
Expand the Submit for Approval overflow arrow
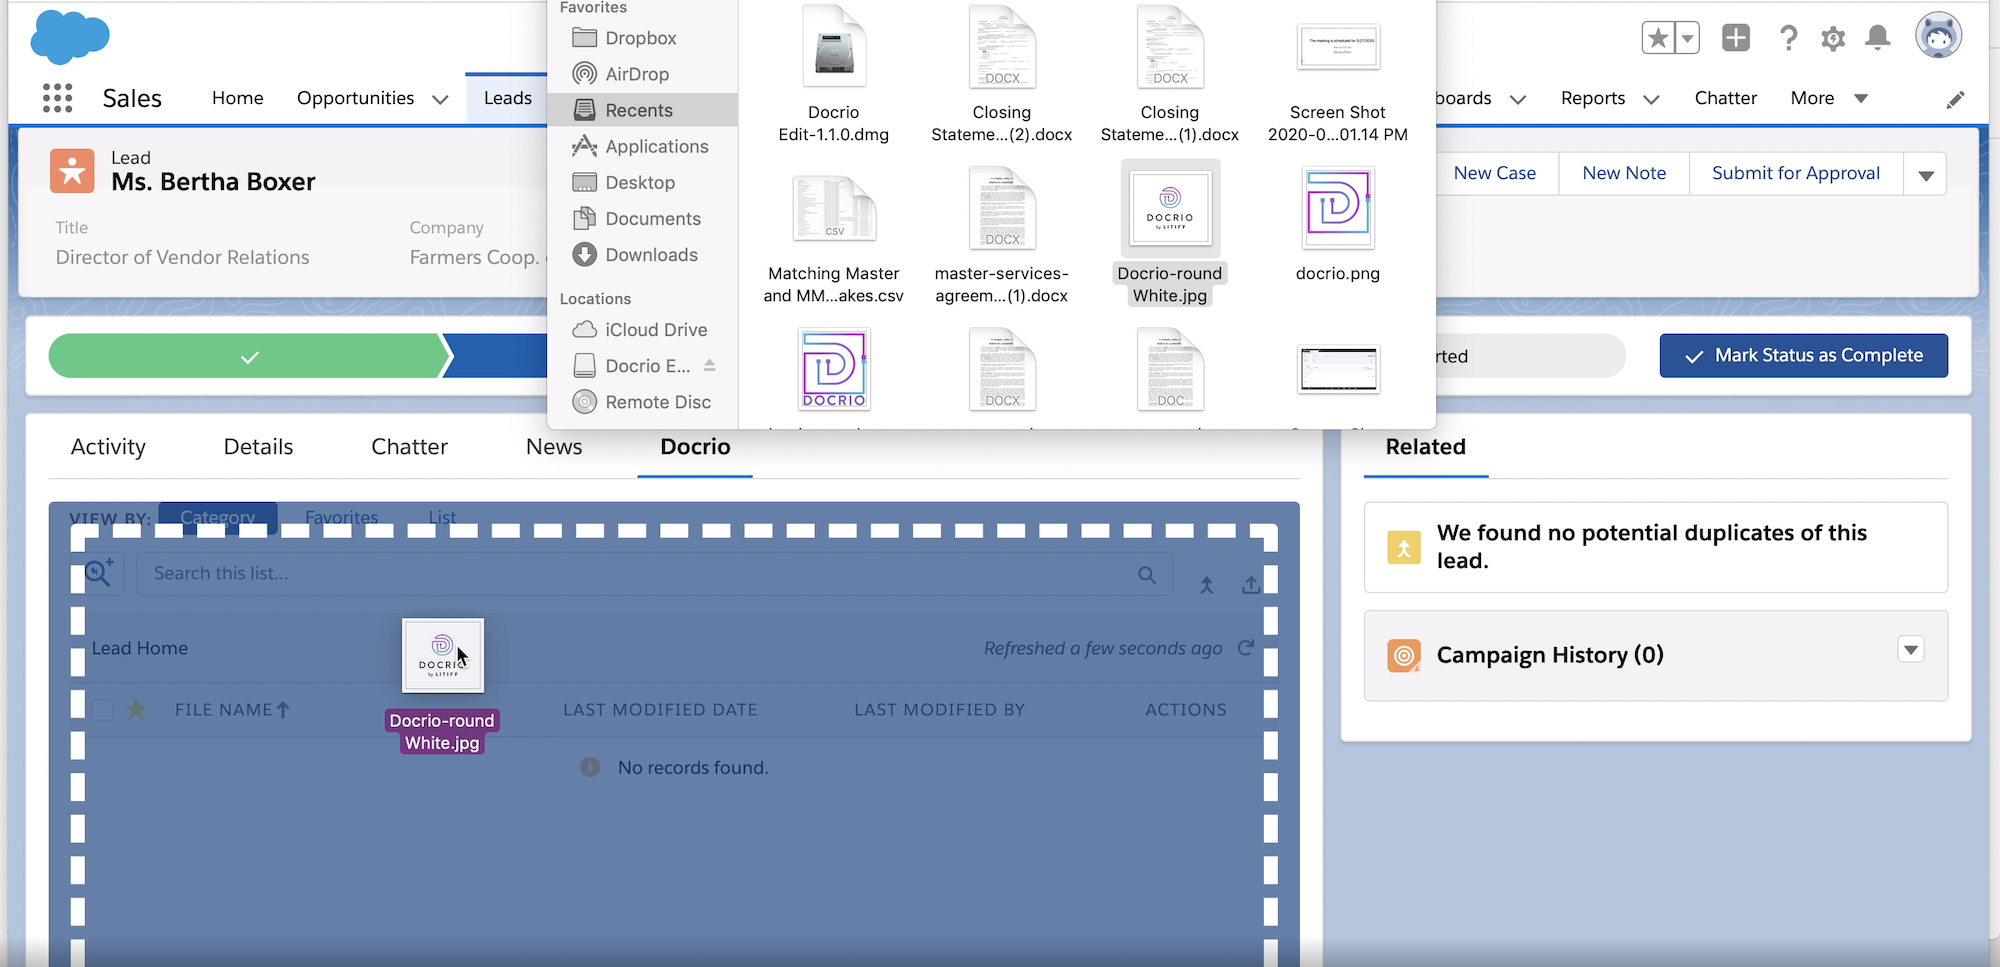(1925, 173)
